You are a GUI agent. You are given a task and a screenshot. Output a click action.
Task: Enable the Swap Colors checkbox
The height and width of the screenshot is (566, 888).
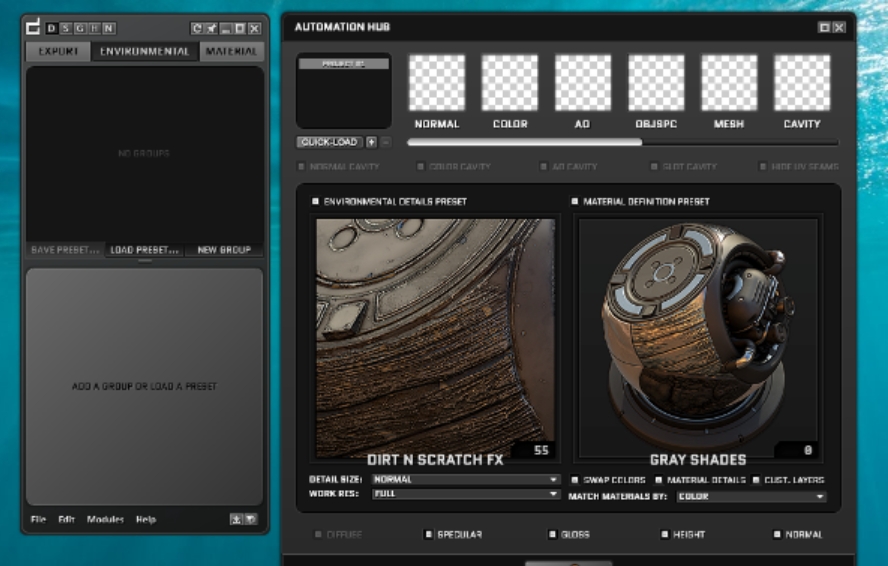pos(575,480)
